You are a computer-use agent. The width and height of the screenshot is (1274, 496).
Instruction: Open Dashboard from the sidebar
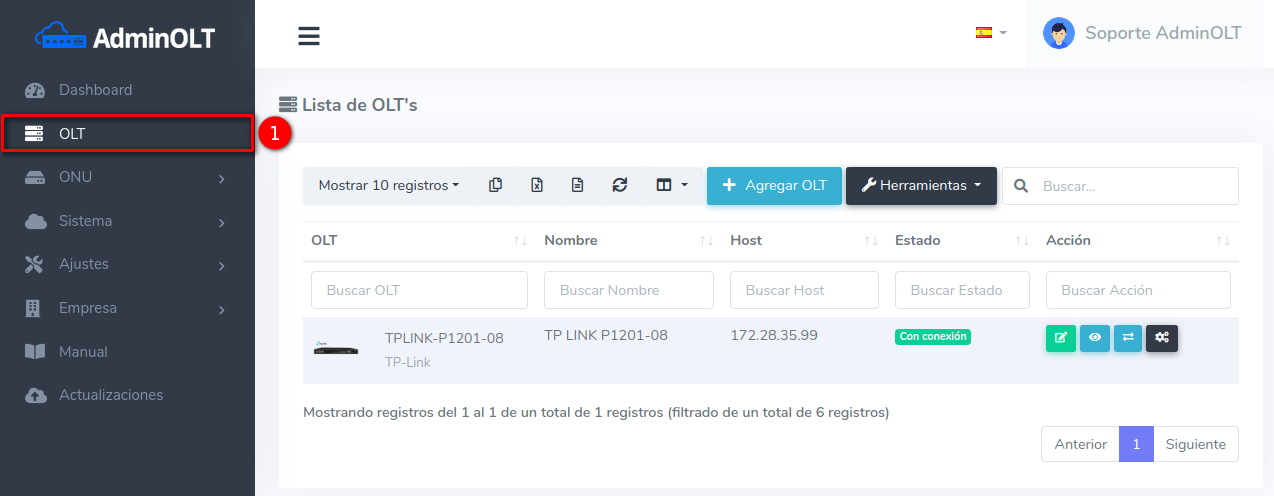95,90
